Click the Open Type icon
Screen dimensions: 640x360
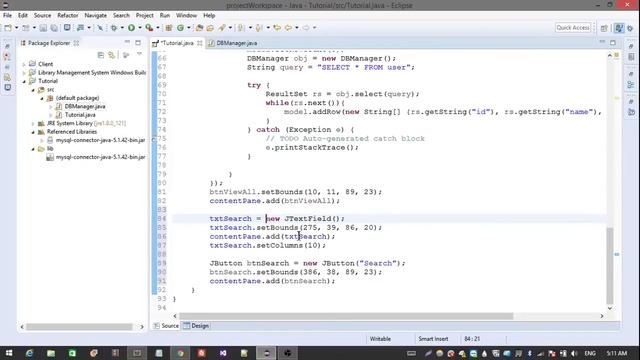coord(199,28)
